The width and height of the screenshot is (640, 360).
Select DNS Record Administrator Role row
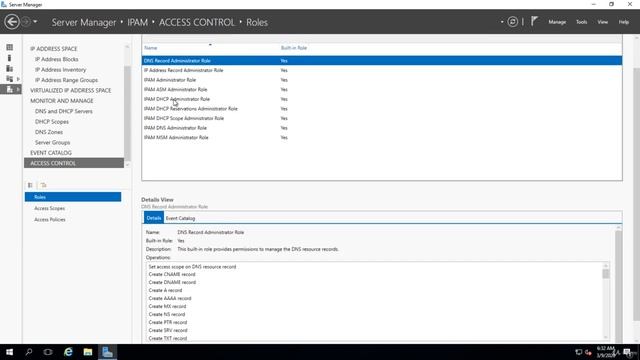(x=382, y=61)
